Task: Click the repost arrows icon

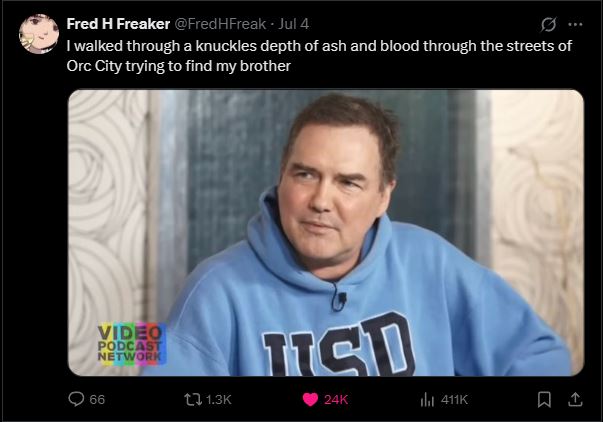Action: (193, 399)
